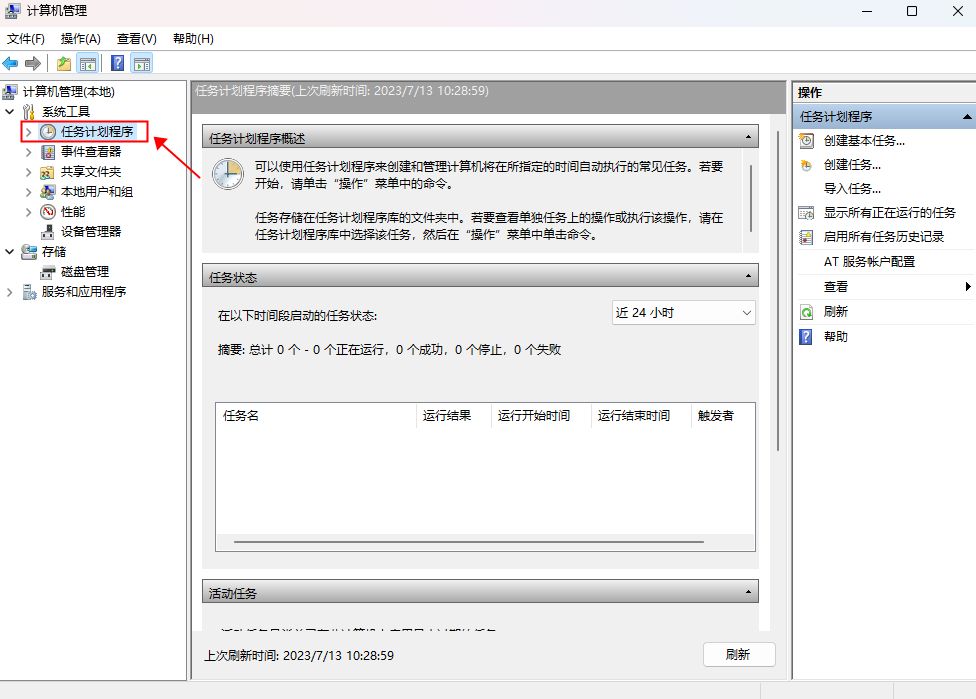The image size is (976, 699).
Task: Click the help toolbar icon
Action: (x=117, y=62)
